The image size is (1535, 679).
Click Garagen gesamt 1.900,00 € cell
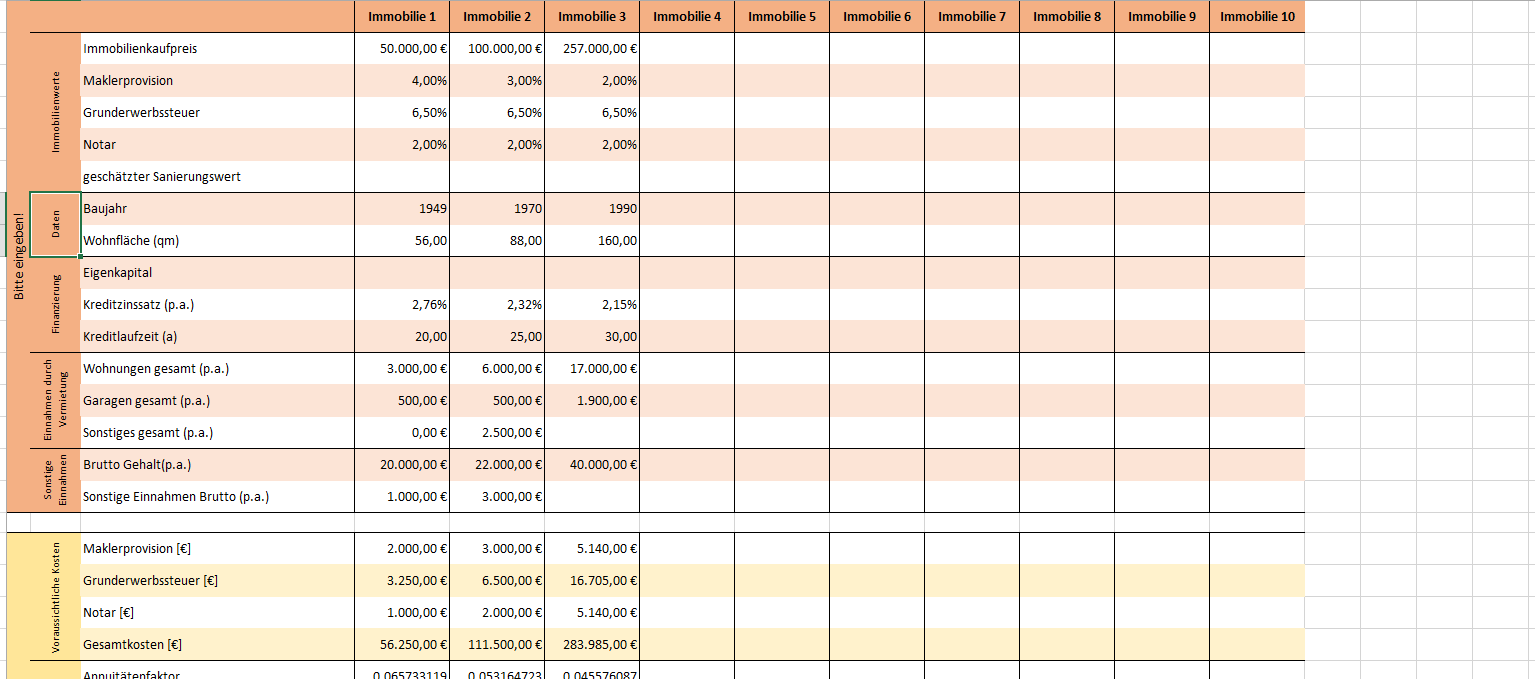coord(592,400)
